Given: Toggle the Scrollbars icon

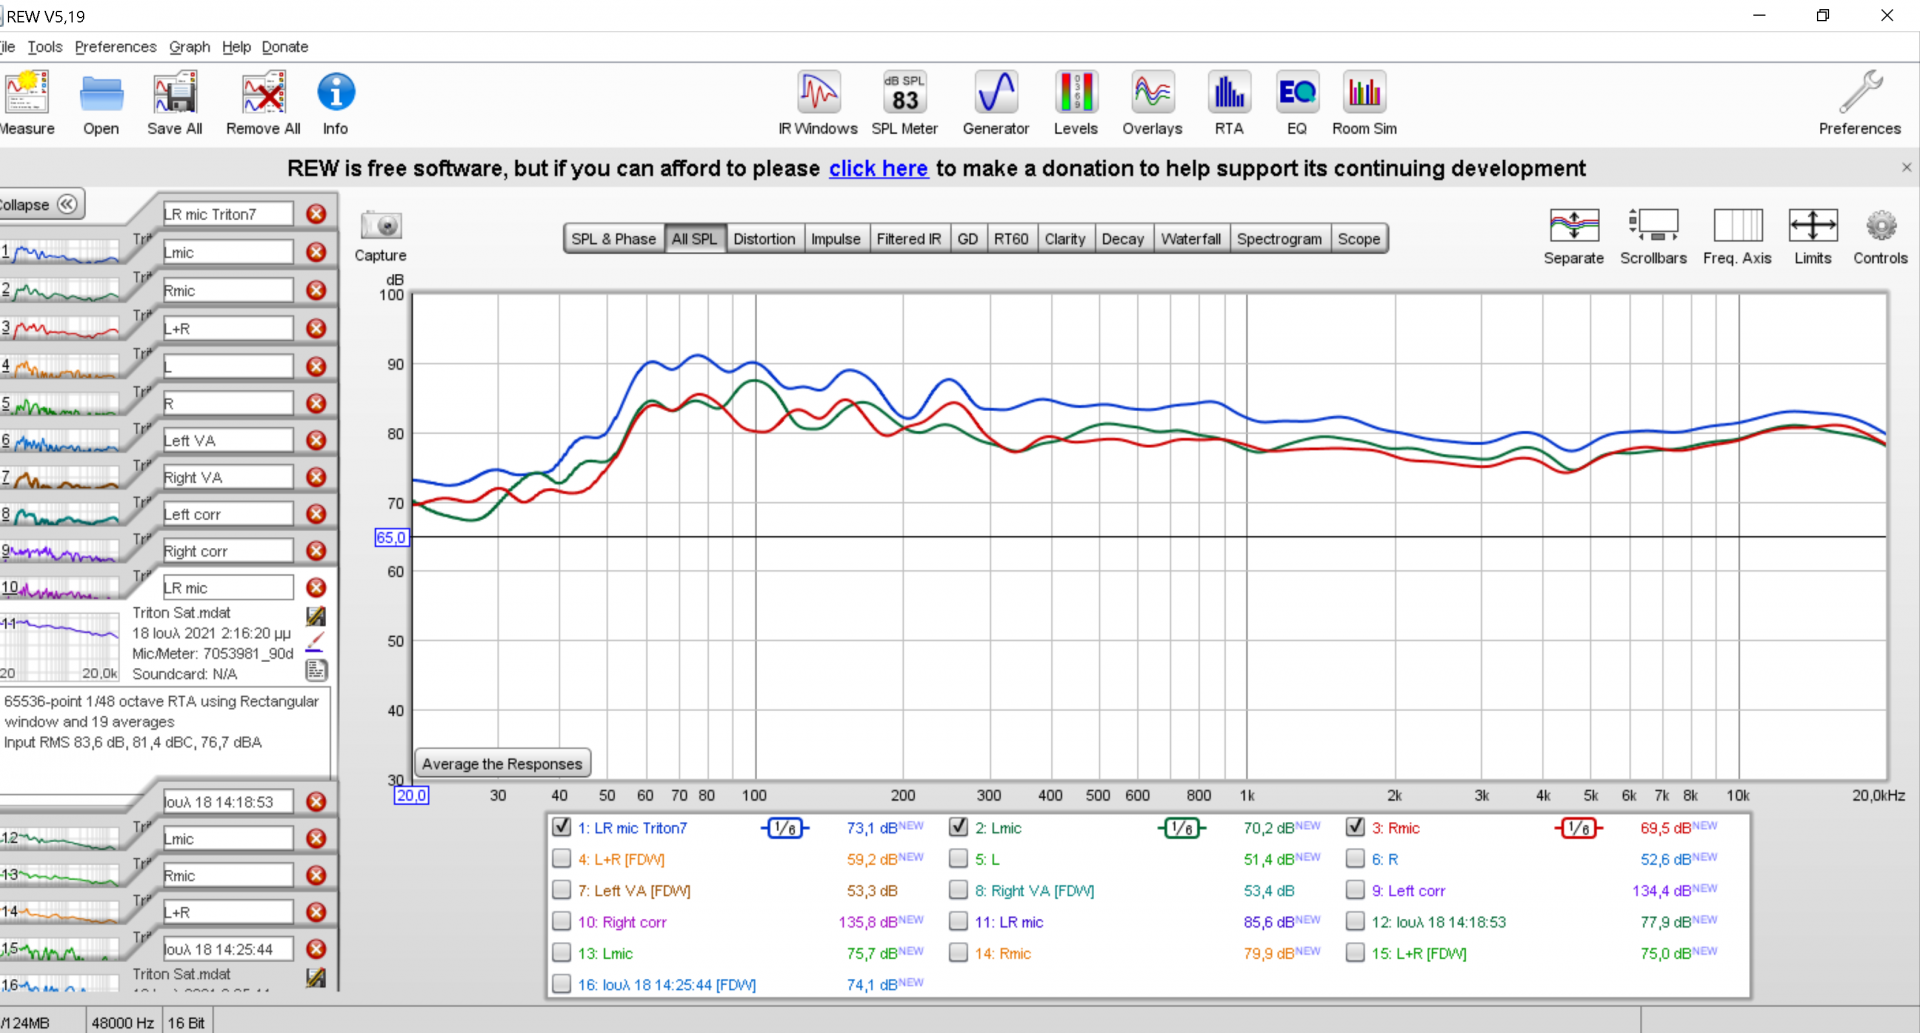Looking at the screenshot, I should (1653, 236).
